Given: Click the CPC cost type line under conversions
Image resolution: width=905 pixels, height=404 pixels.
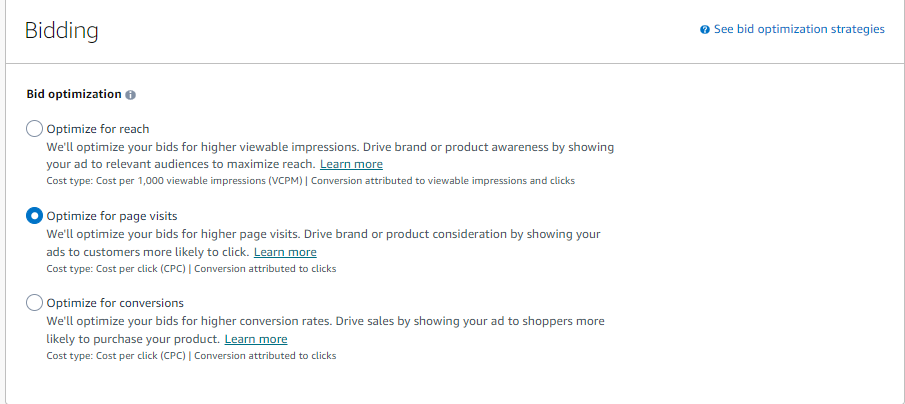Looking at the screenshot, I should click(x=191, y=355).
